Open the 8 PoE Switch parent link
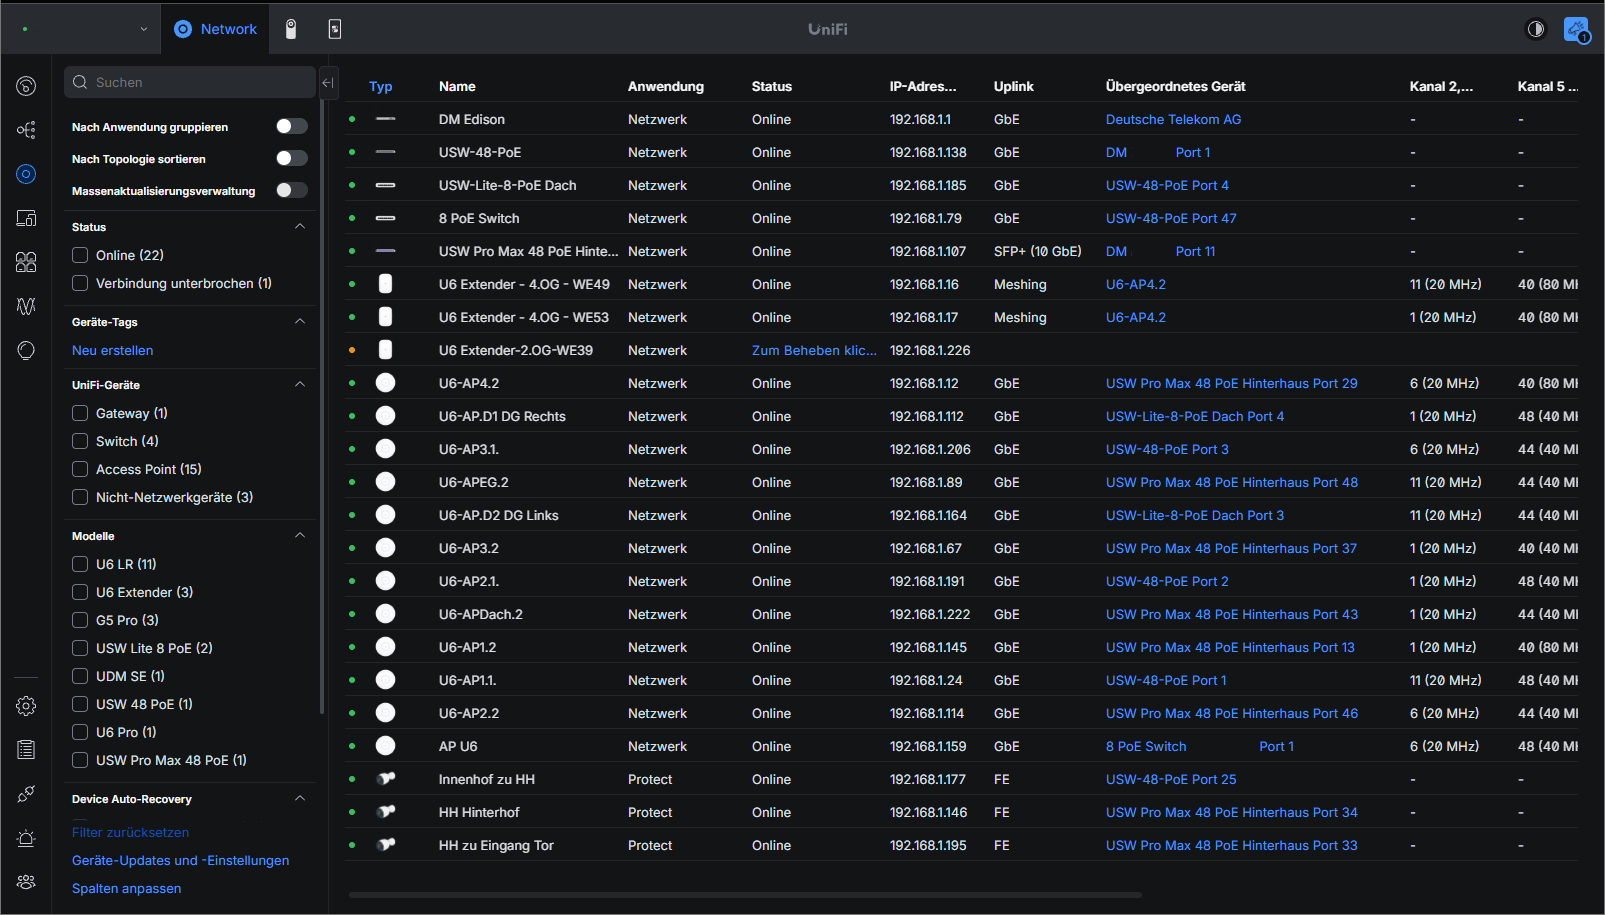Screen dimensions: 1605x915 tap(1146, 746)
